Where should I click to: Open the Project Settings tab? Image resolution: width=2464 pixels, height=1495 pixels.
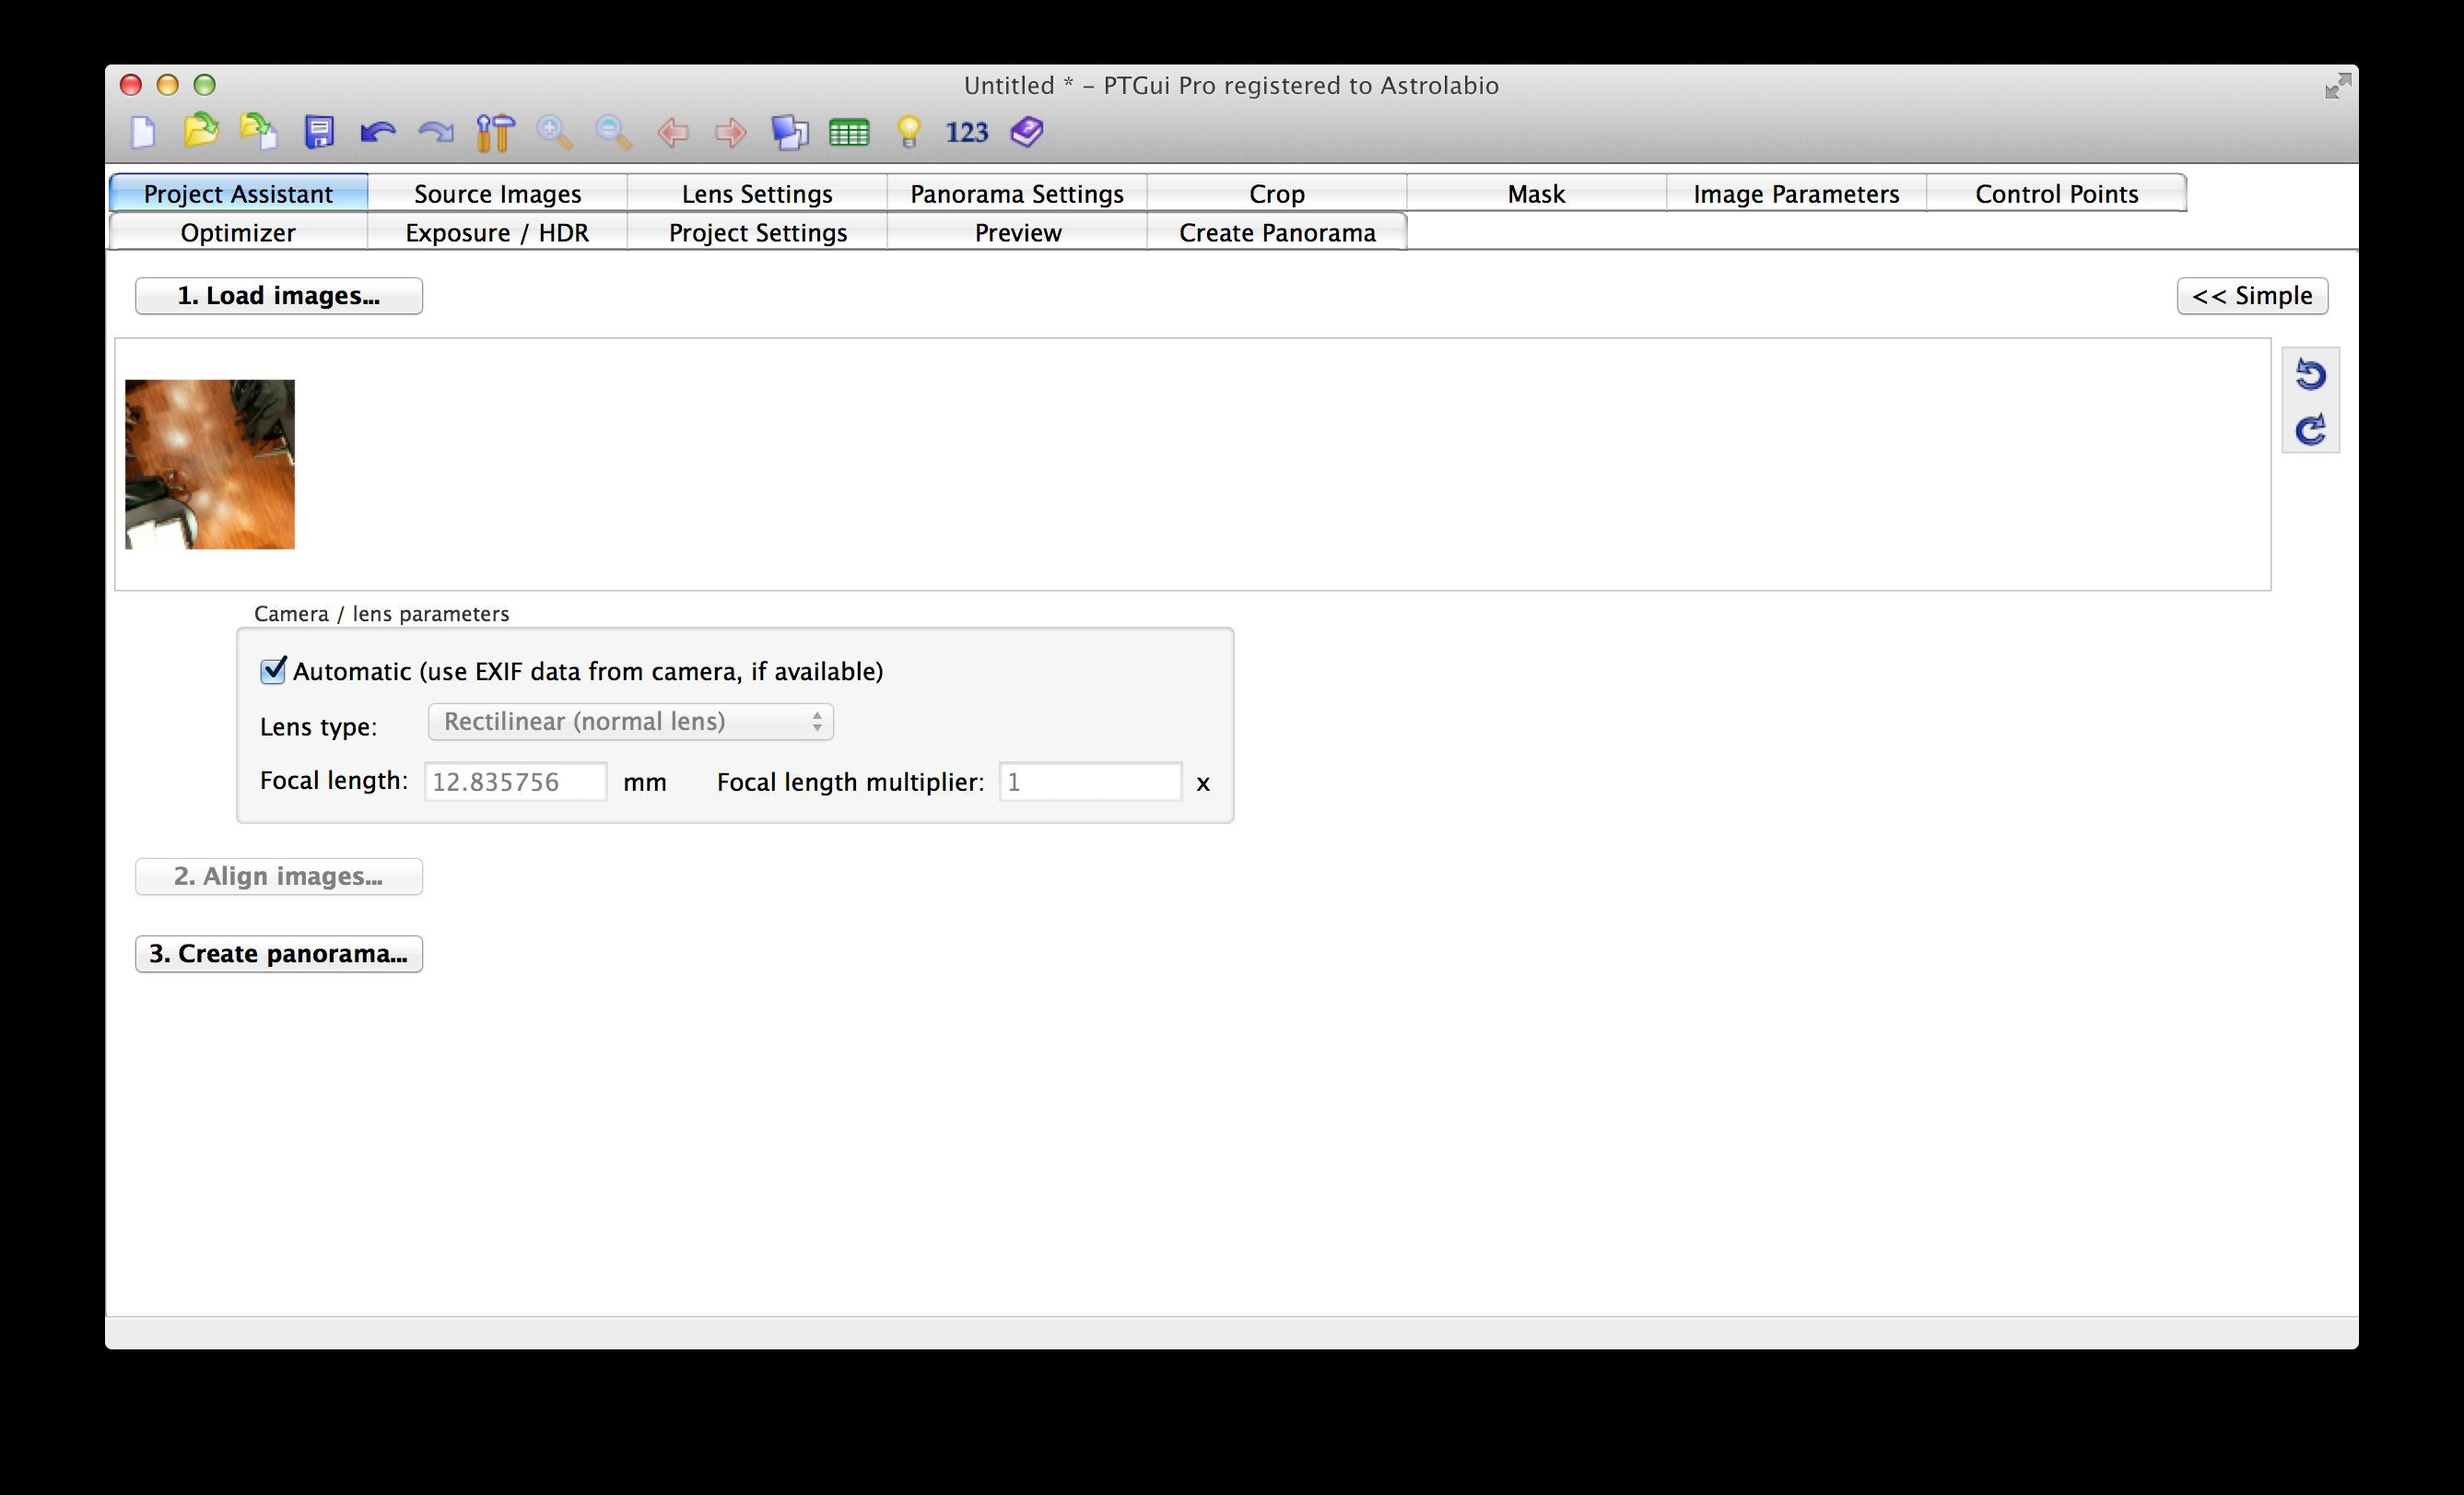(757, 232)
